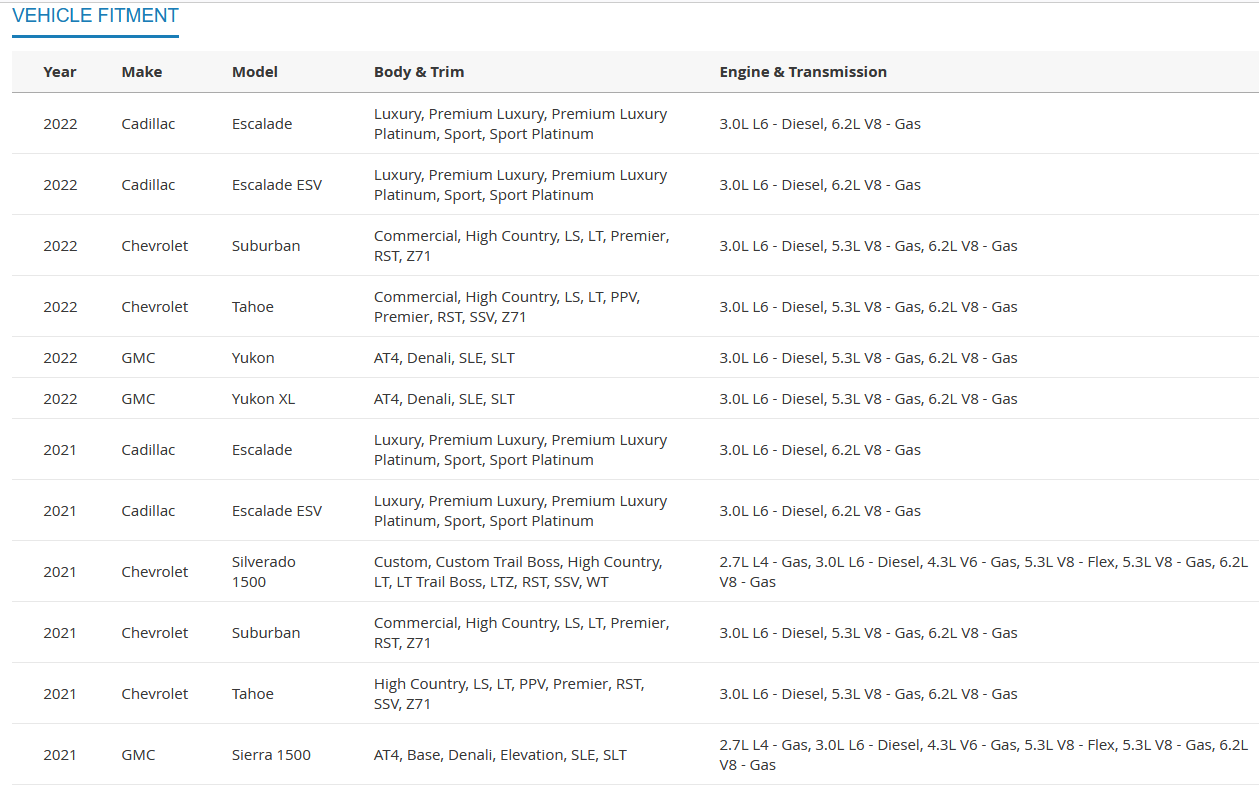This screenshot has width=1259, height=786.
Task: Click the Body & Trim column header
Action: [419, 72]
